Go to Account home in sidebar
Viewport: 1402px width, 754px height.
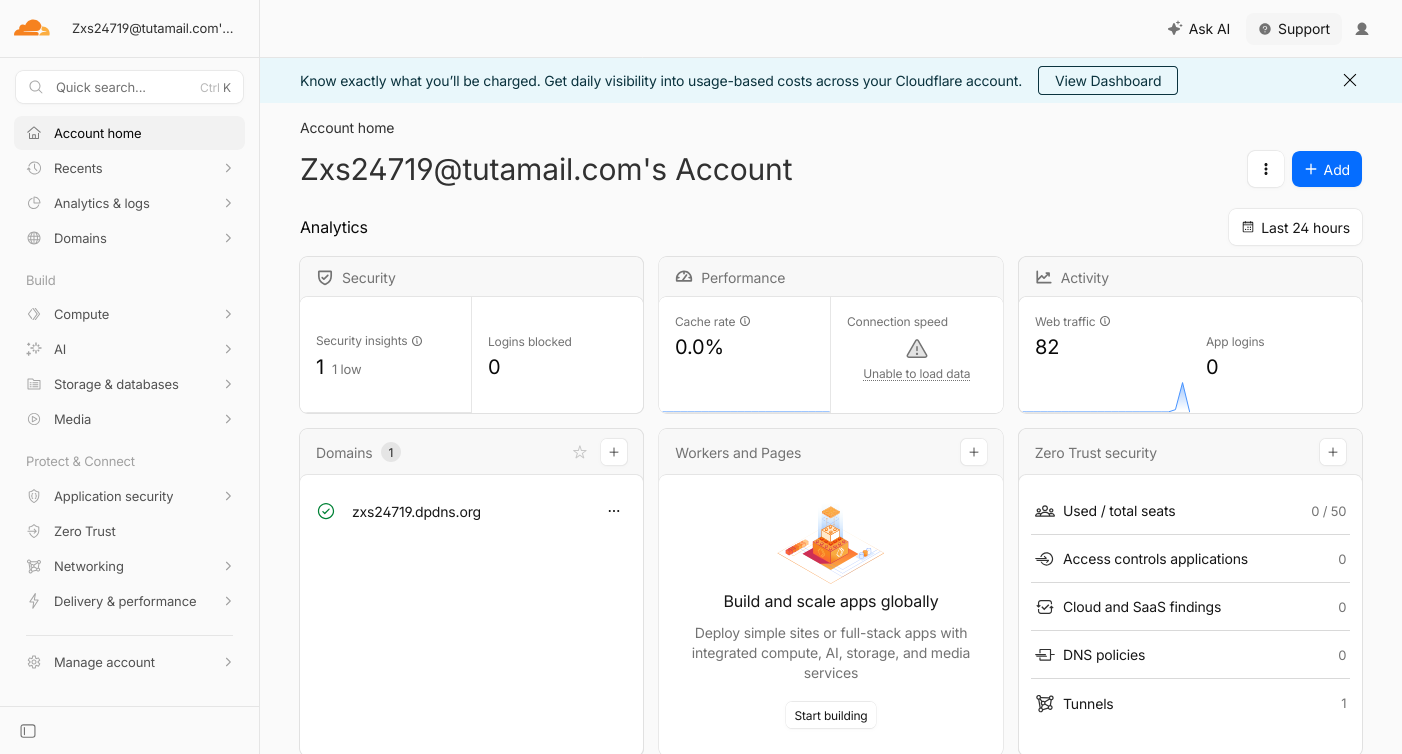click(x=130, y=133)
